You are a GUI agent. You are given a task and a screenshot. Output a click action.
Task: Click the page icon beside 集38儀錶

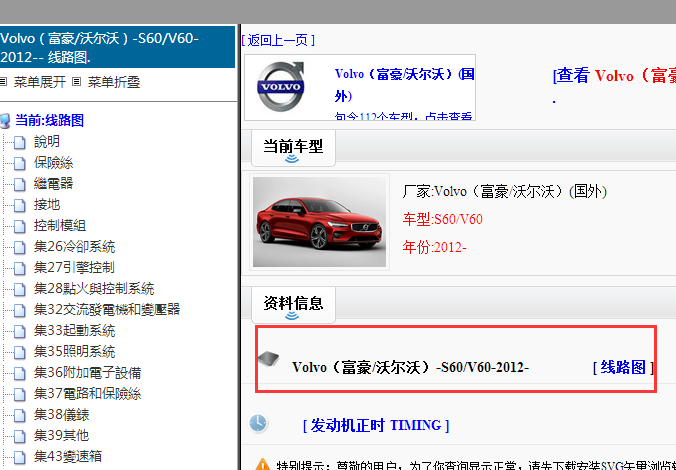(x=19, y=415)
